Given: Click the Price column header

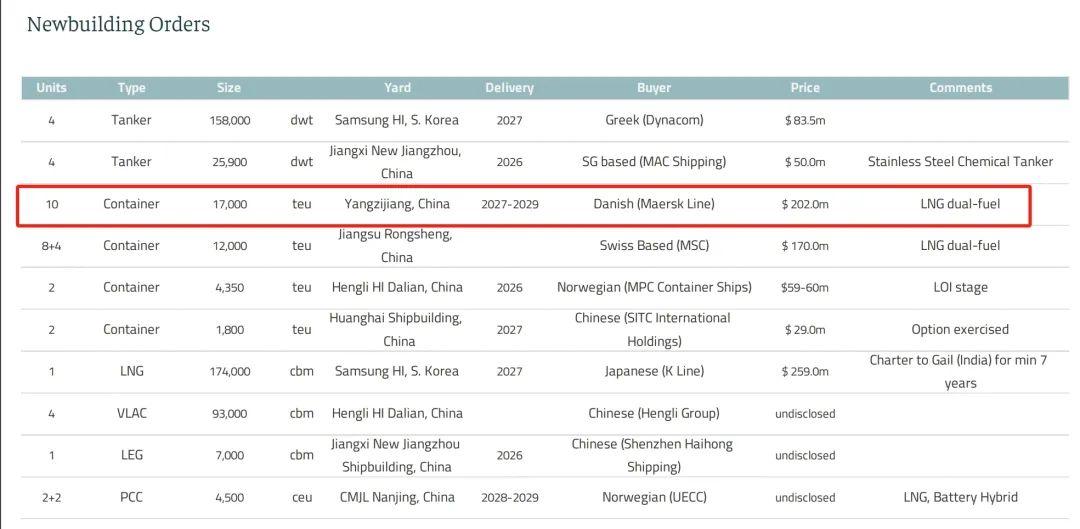Looking at the screenshot, I should click(x=805, y=88).
